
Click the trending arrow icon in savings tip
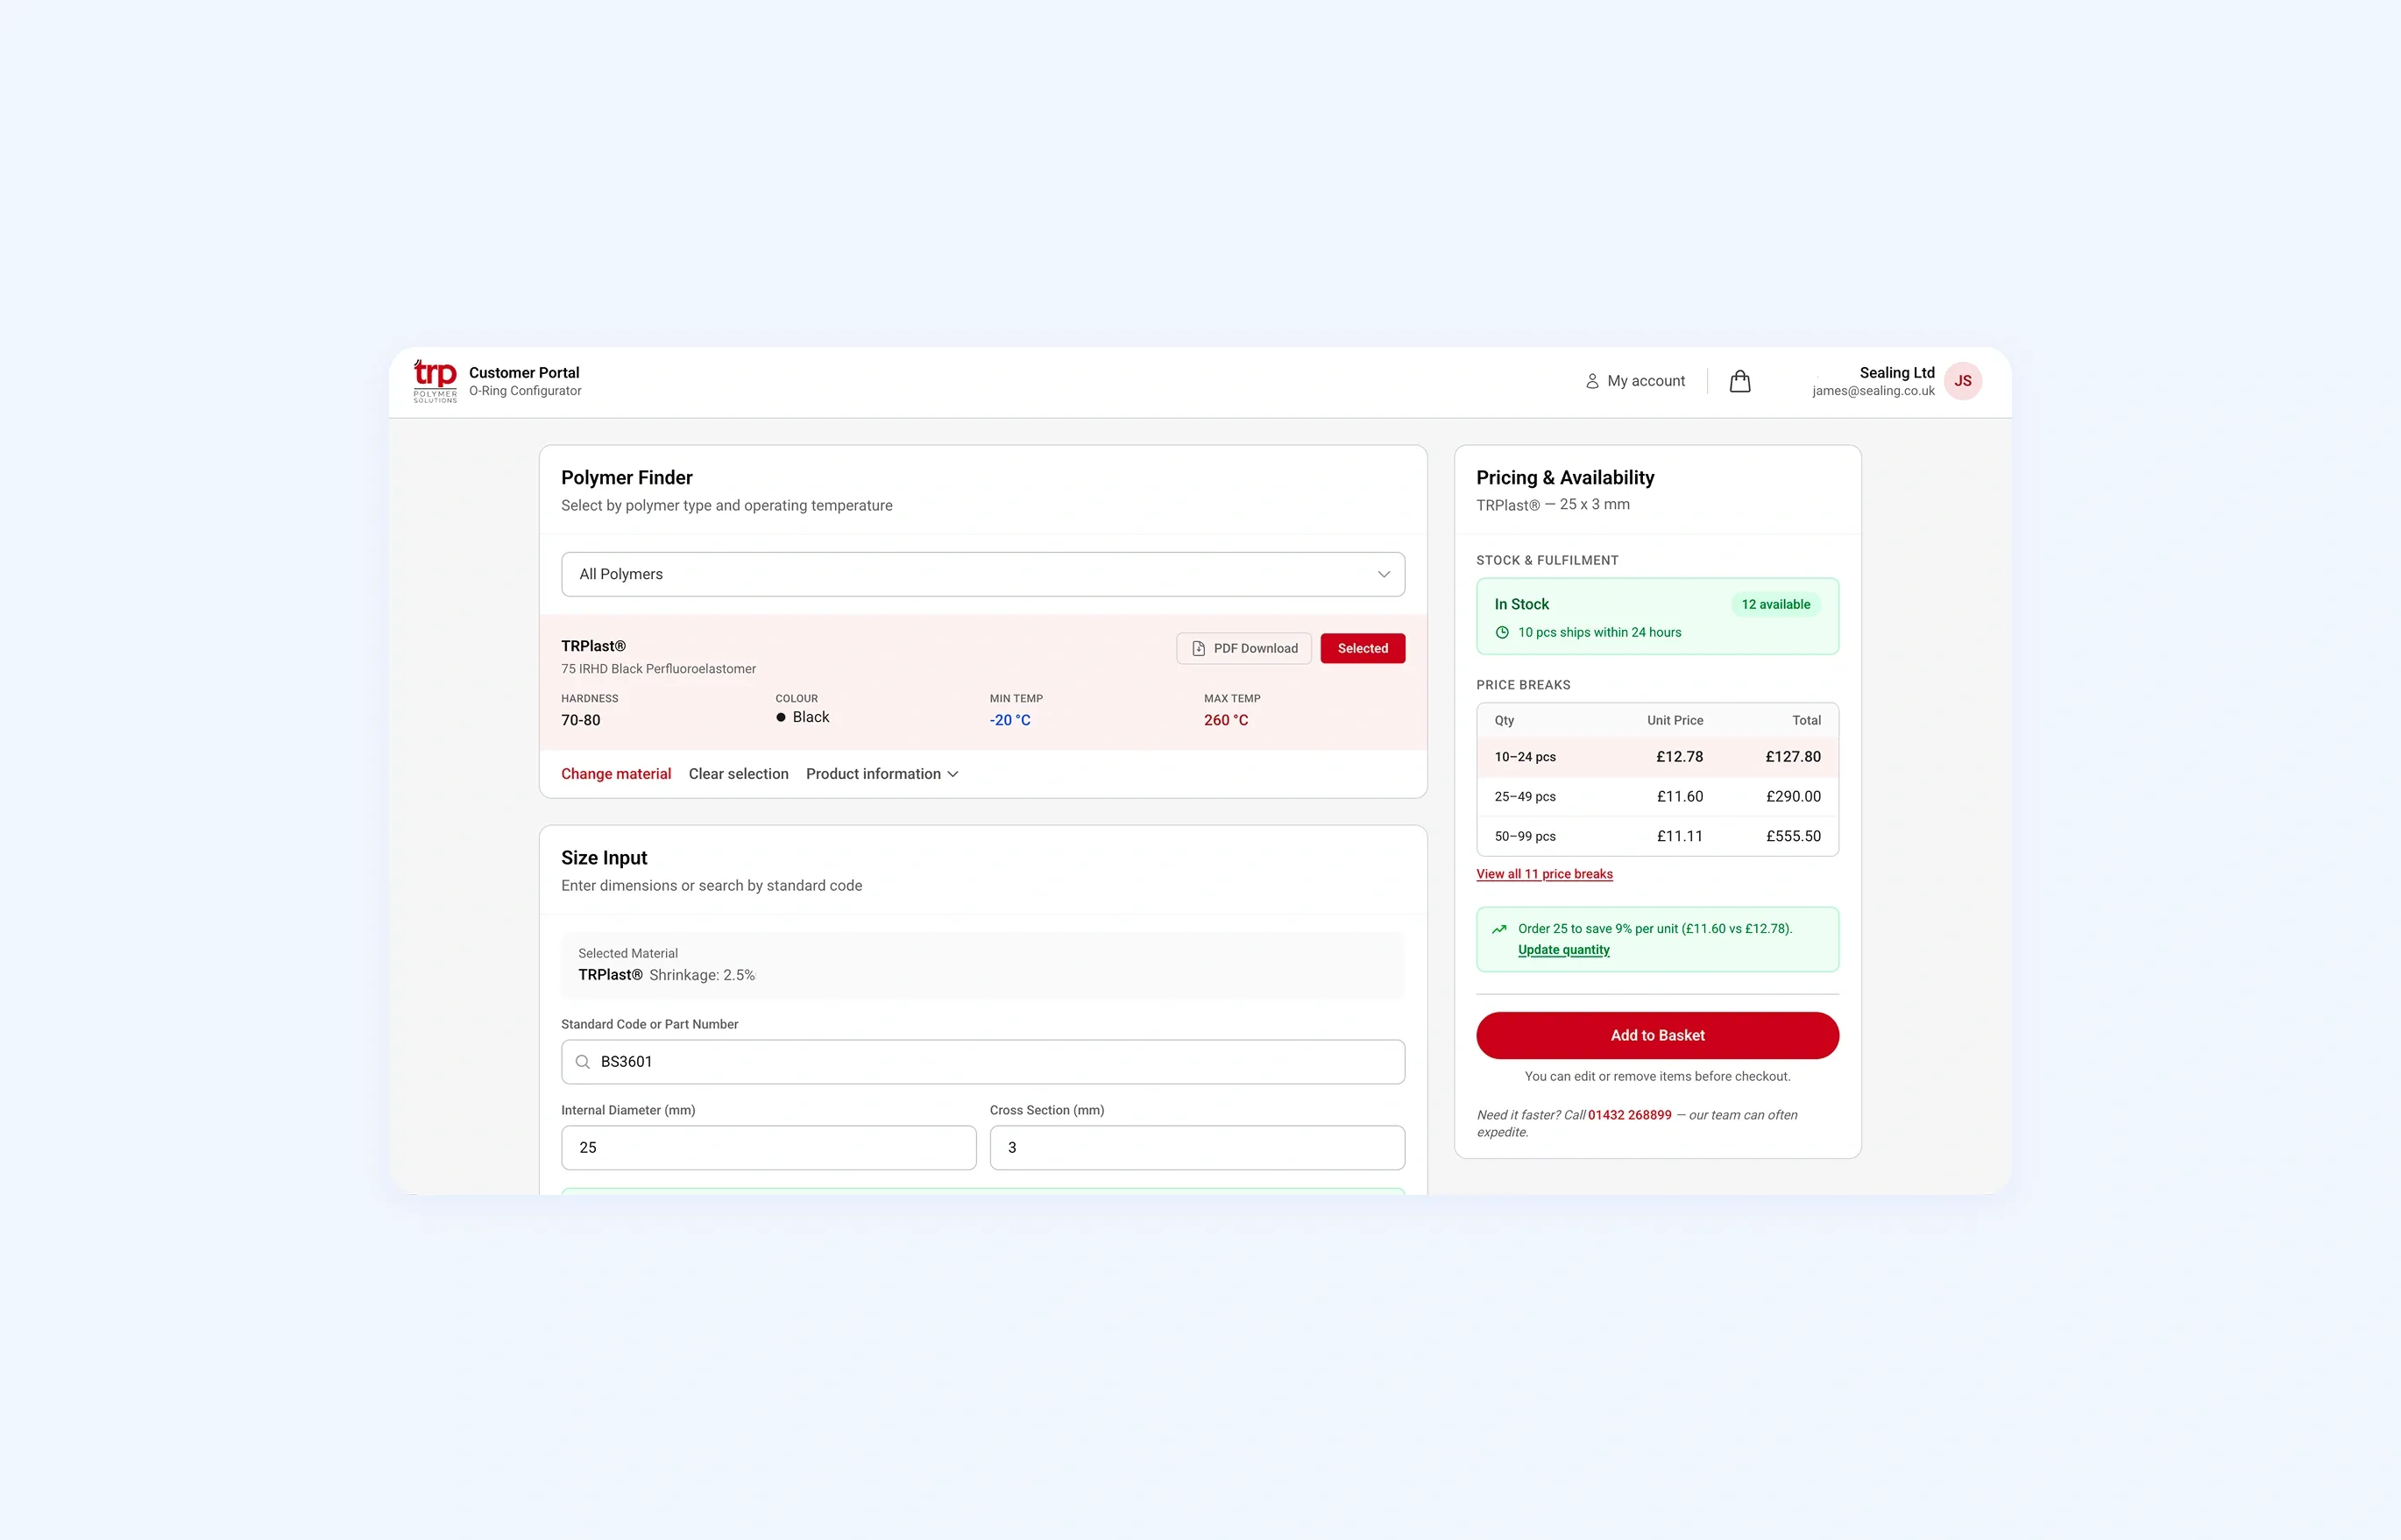point(1499,929)
